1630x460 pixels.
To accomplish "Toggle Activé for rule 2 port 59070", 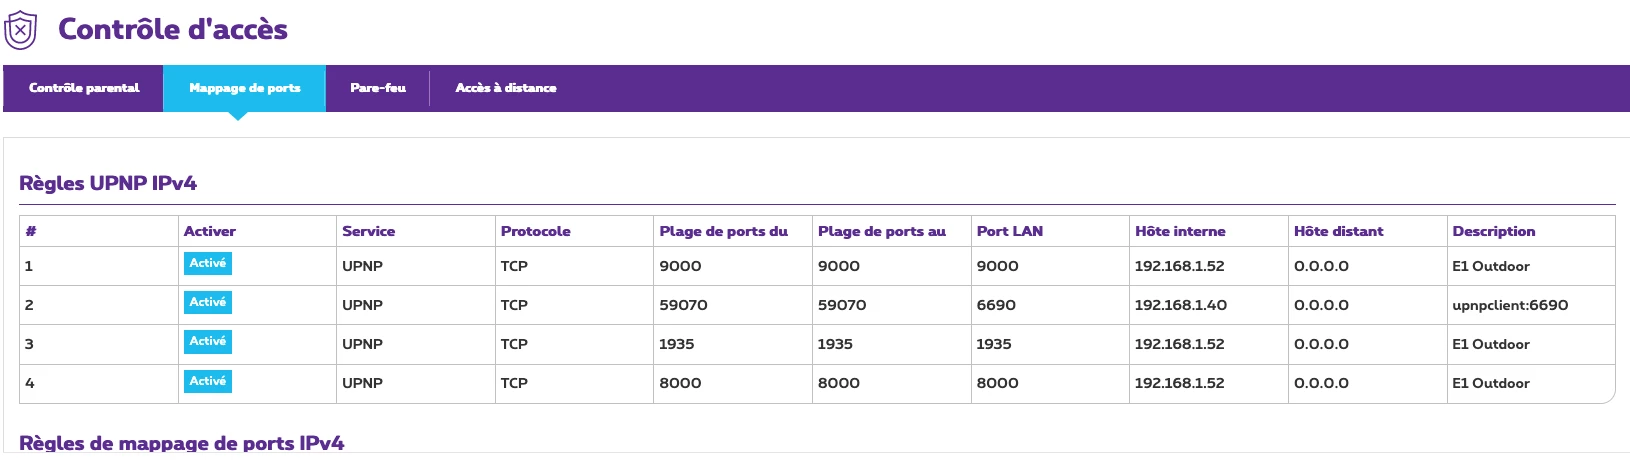I will [208, 302].
